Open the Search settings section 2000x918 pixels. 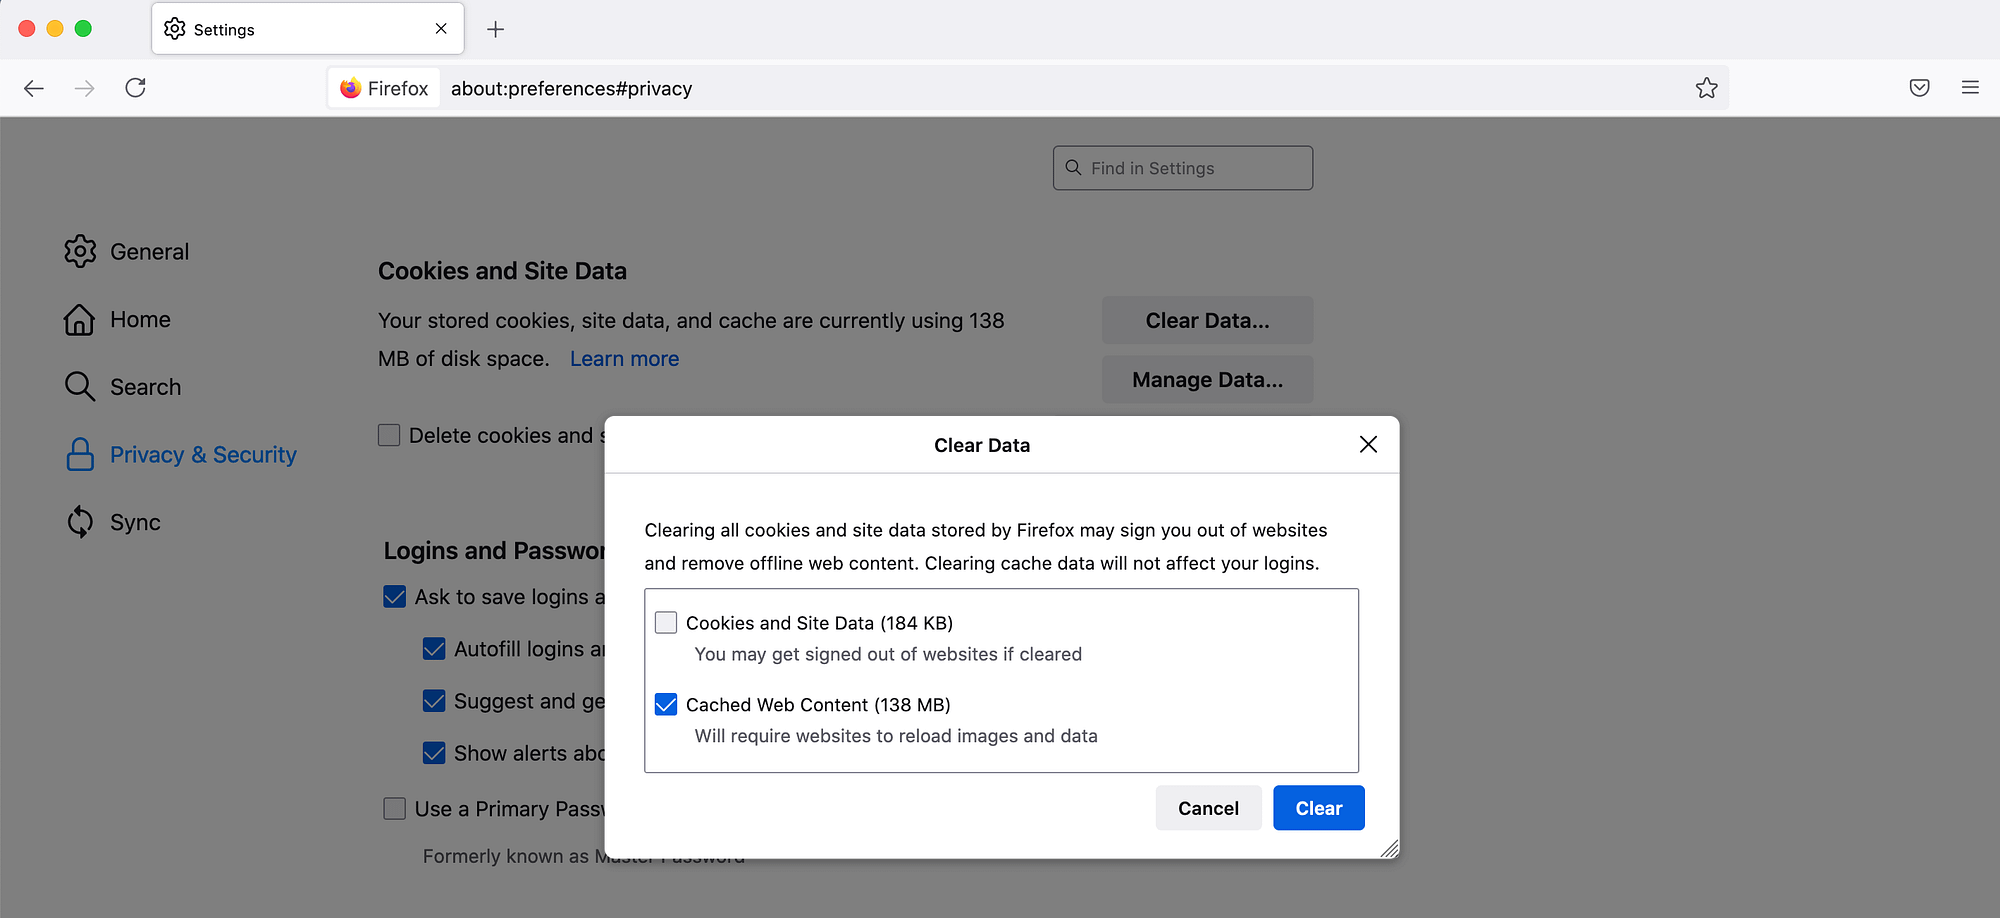pos(145,386)
